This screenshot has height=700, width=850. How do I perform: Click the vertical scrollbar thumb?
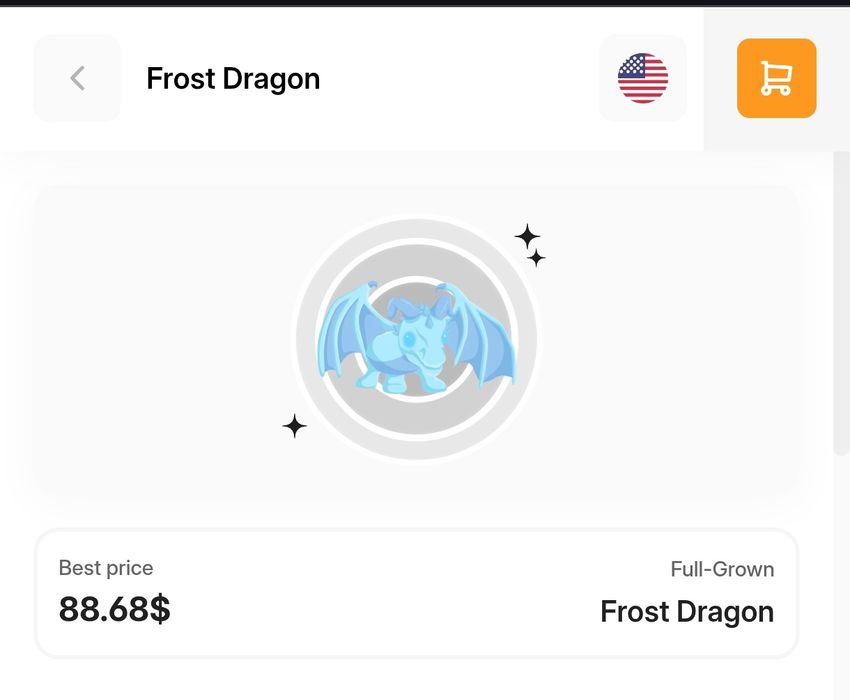841,300
